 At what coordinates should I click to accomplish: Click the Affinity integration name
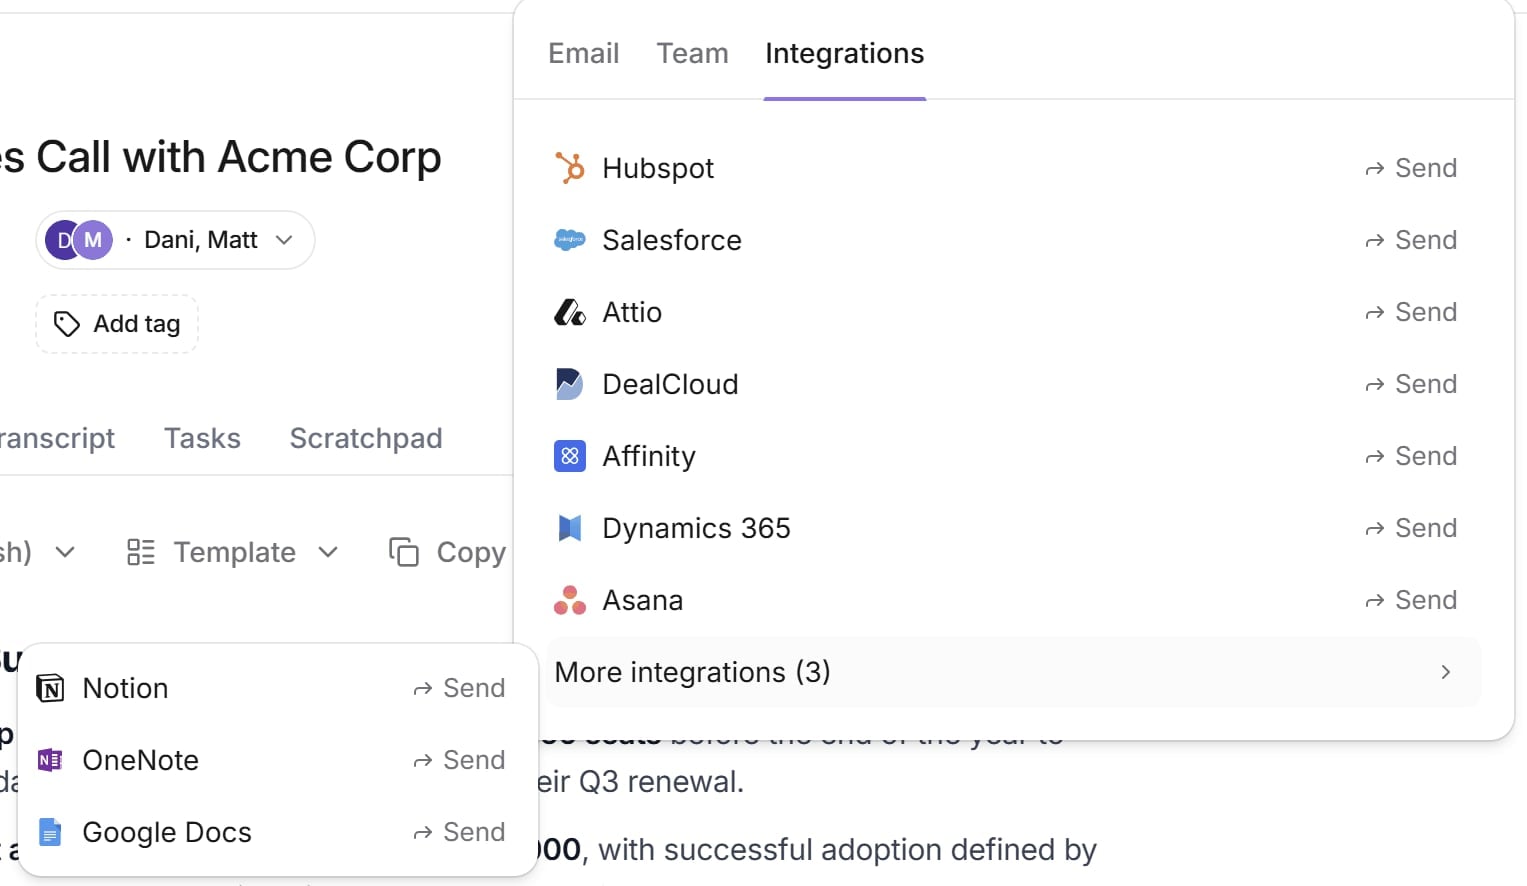point(649,456)
